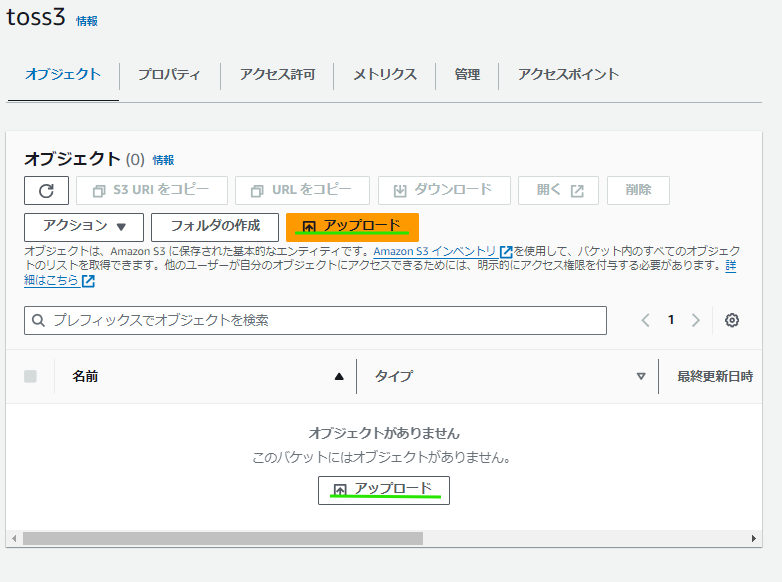
Task: Go to previous page chevron
Action: (x=645, y=320)
